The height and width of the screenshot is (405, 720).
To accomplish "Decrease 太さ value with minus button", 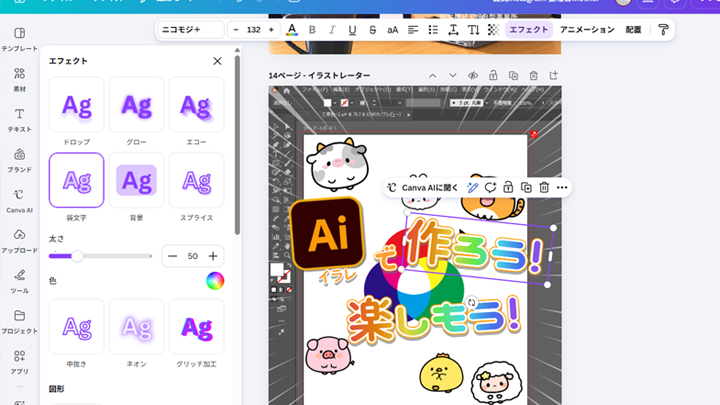I will pos(173,256).
